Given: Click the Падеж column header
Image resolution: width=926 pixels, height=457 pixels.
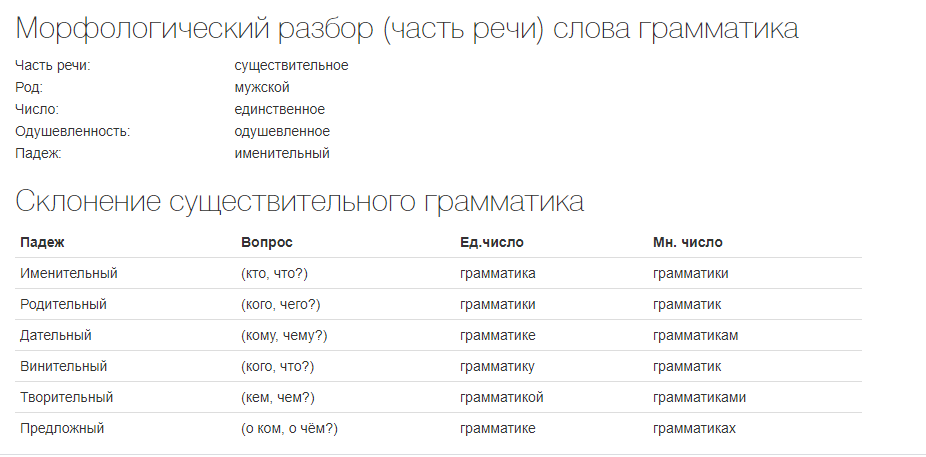Looking at the screenshot, I should click(x=42, y=242).
